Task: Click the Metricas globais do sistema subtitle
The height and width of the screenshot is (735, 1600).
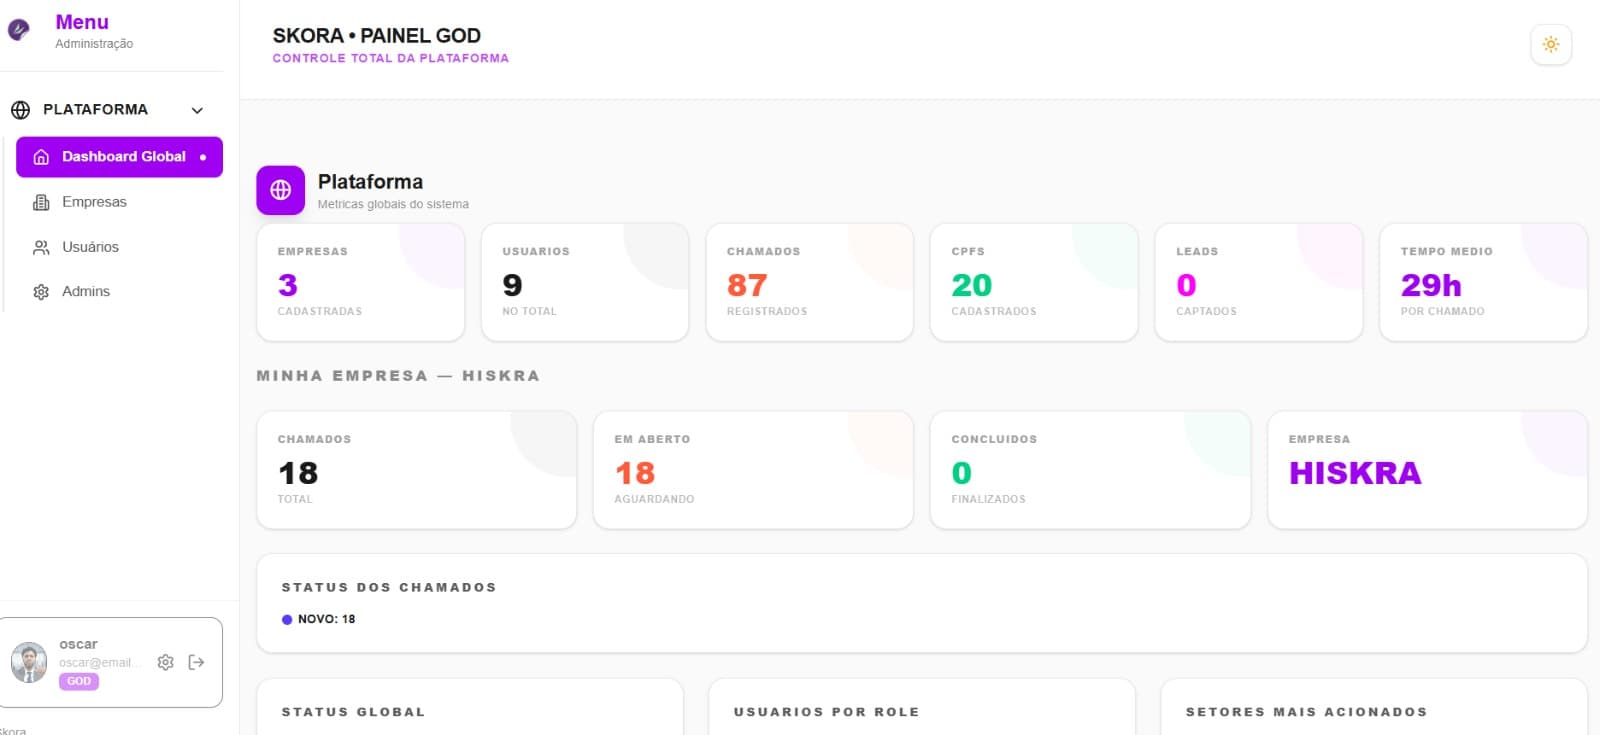Action: click(x=393, y=204)
